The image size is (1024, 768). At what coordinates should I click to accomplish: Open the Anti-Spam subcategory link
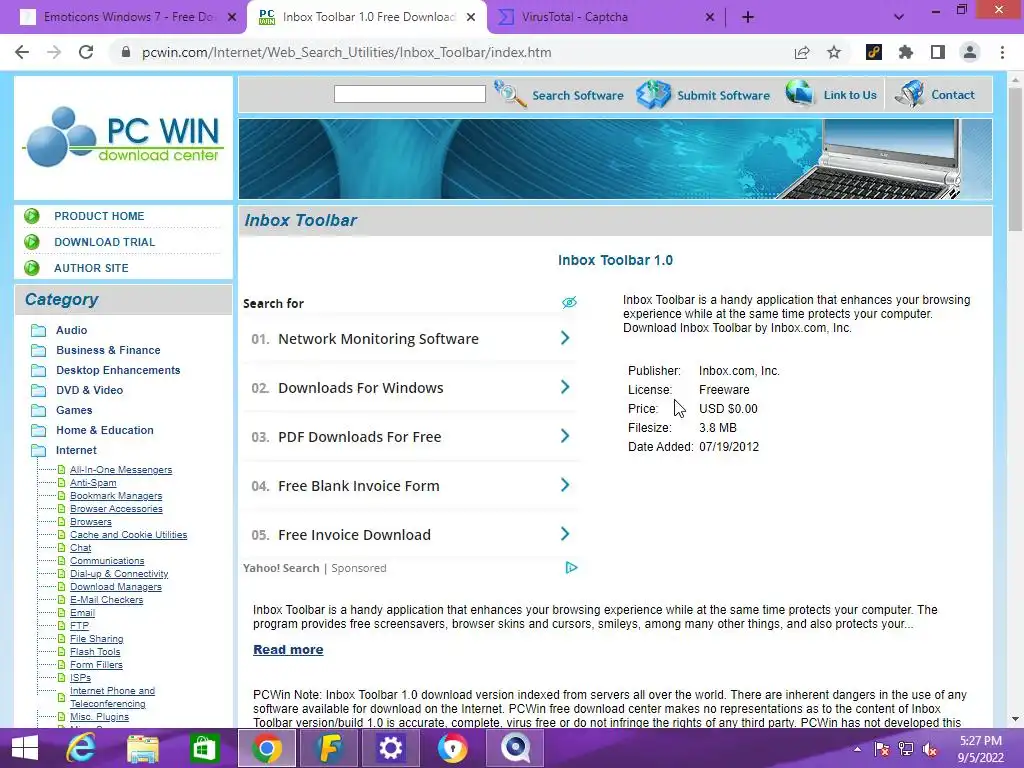coord(93,483)
